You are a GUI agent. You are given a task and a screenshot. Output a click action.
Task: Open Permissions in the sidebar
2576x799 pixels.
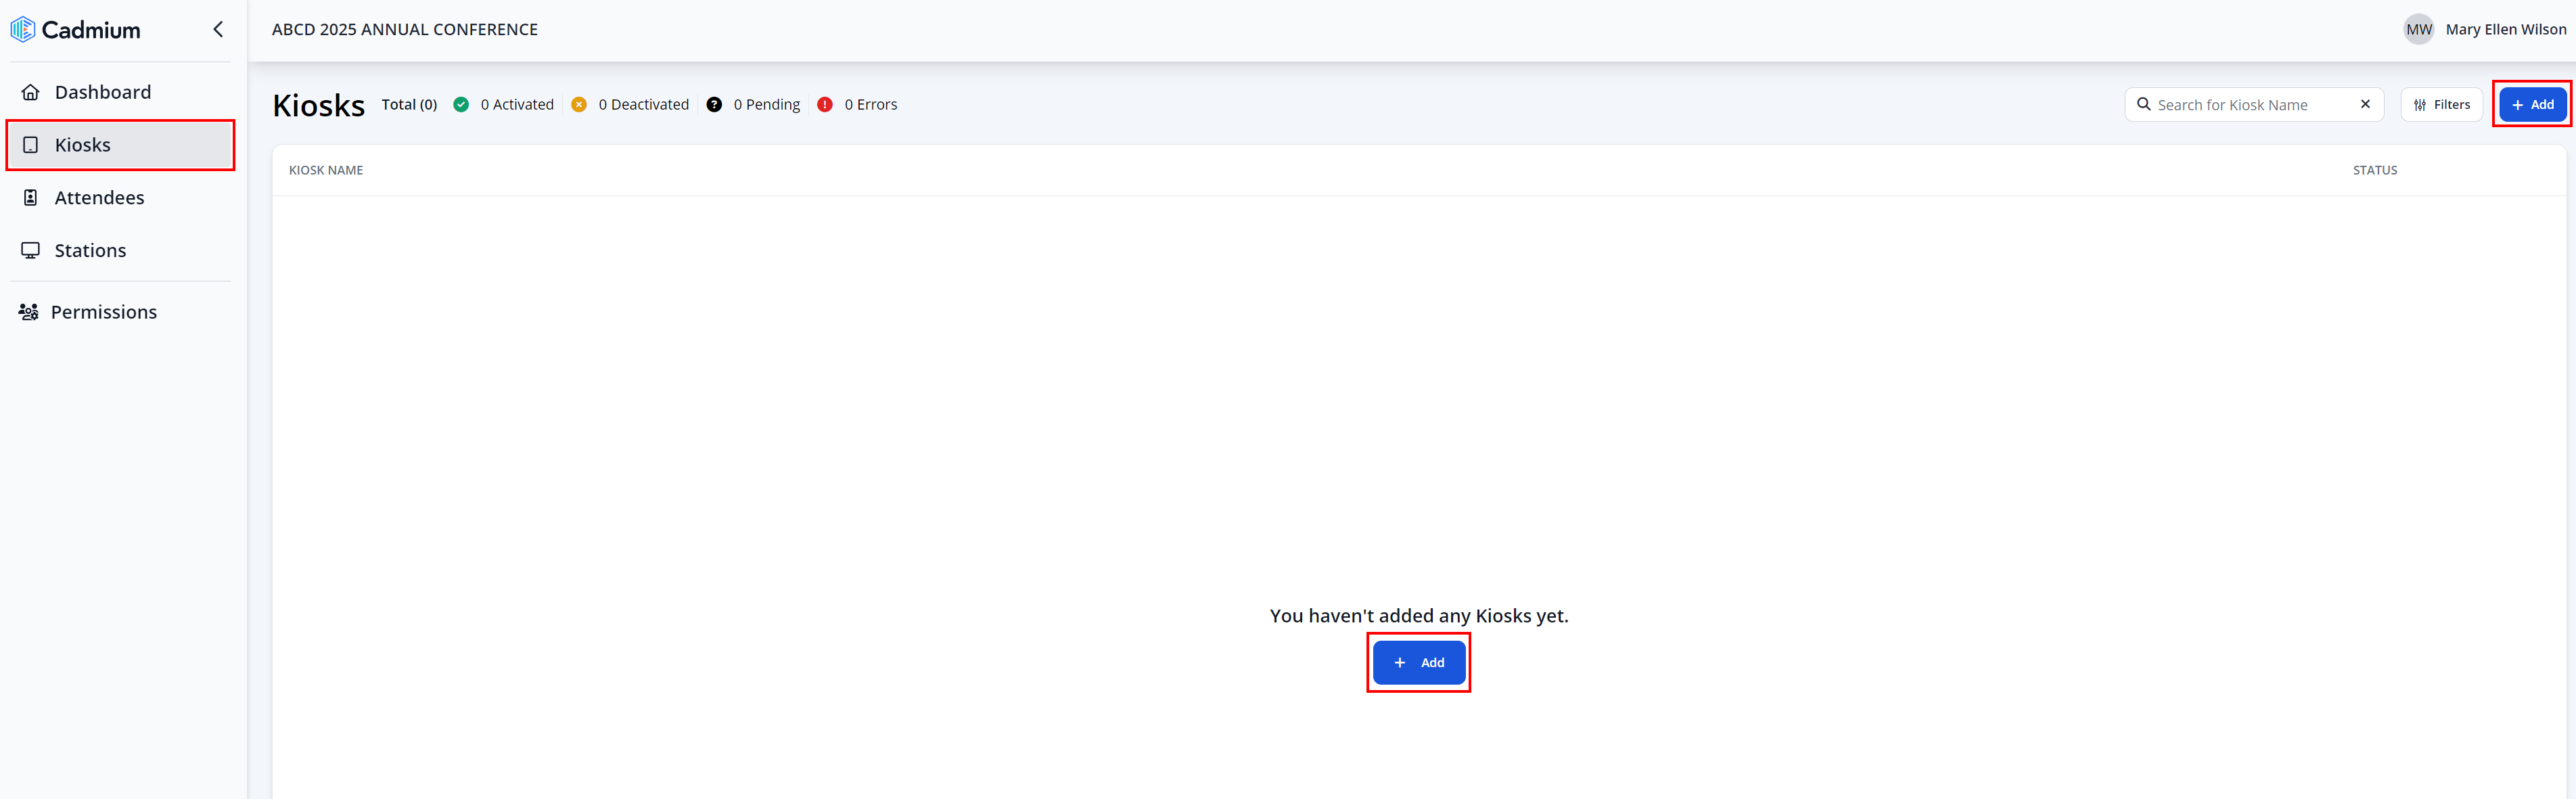coord(103,312)
